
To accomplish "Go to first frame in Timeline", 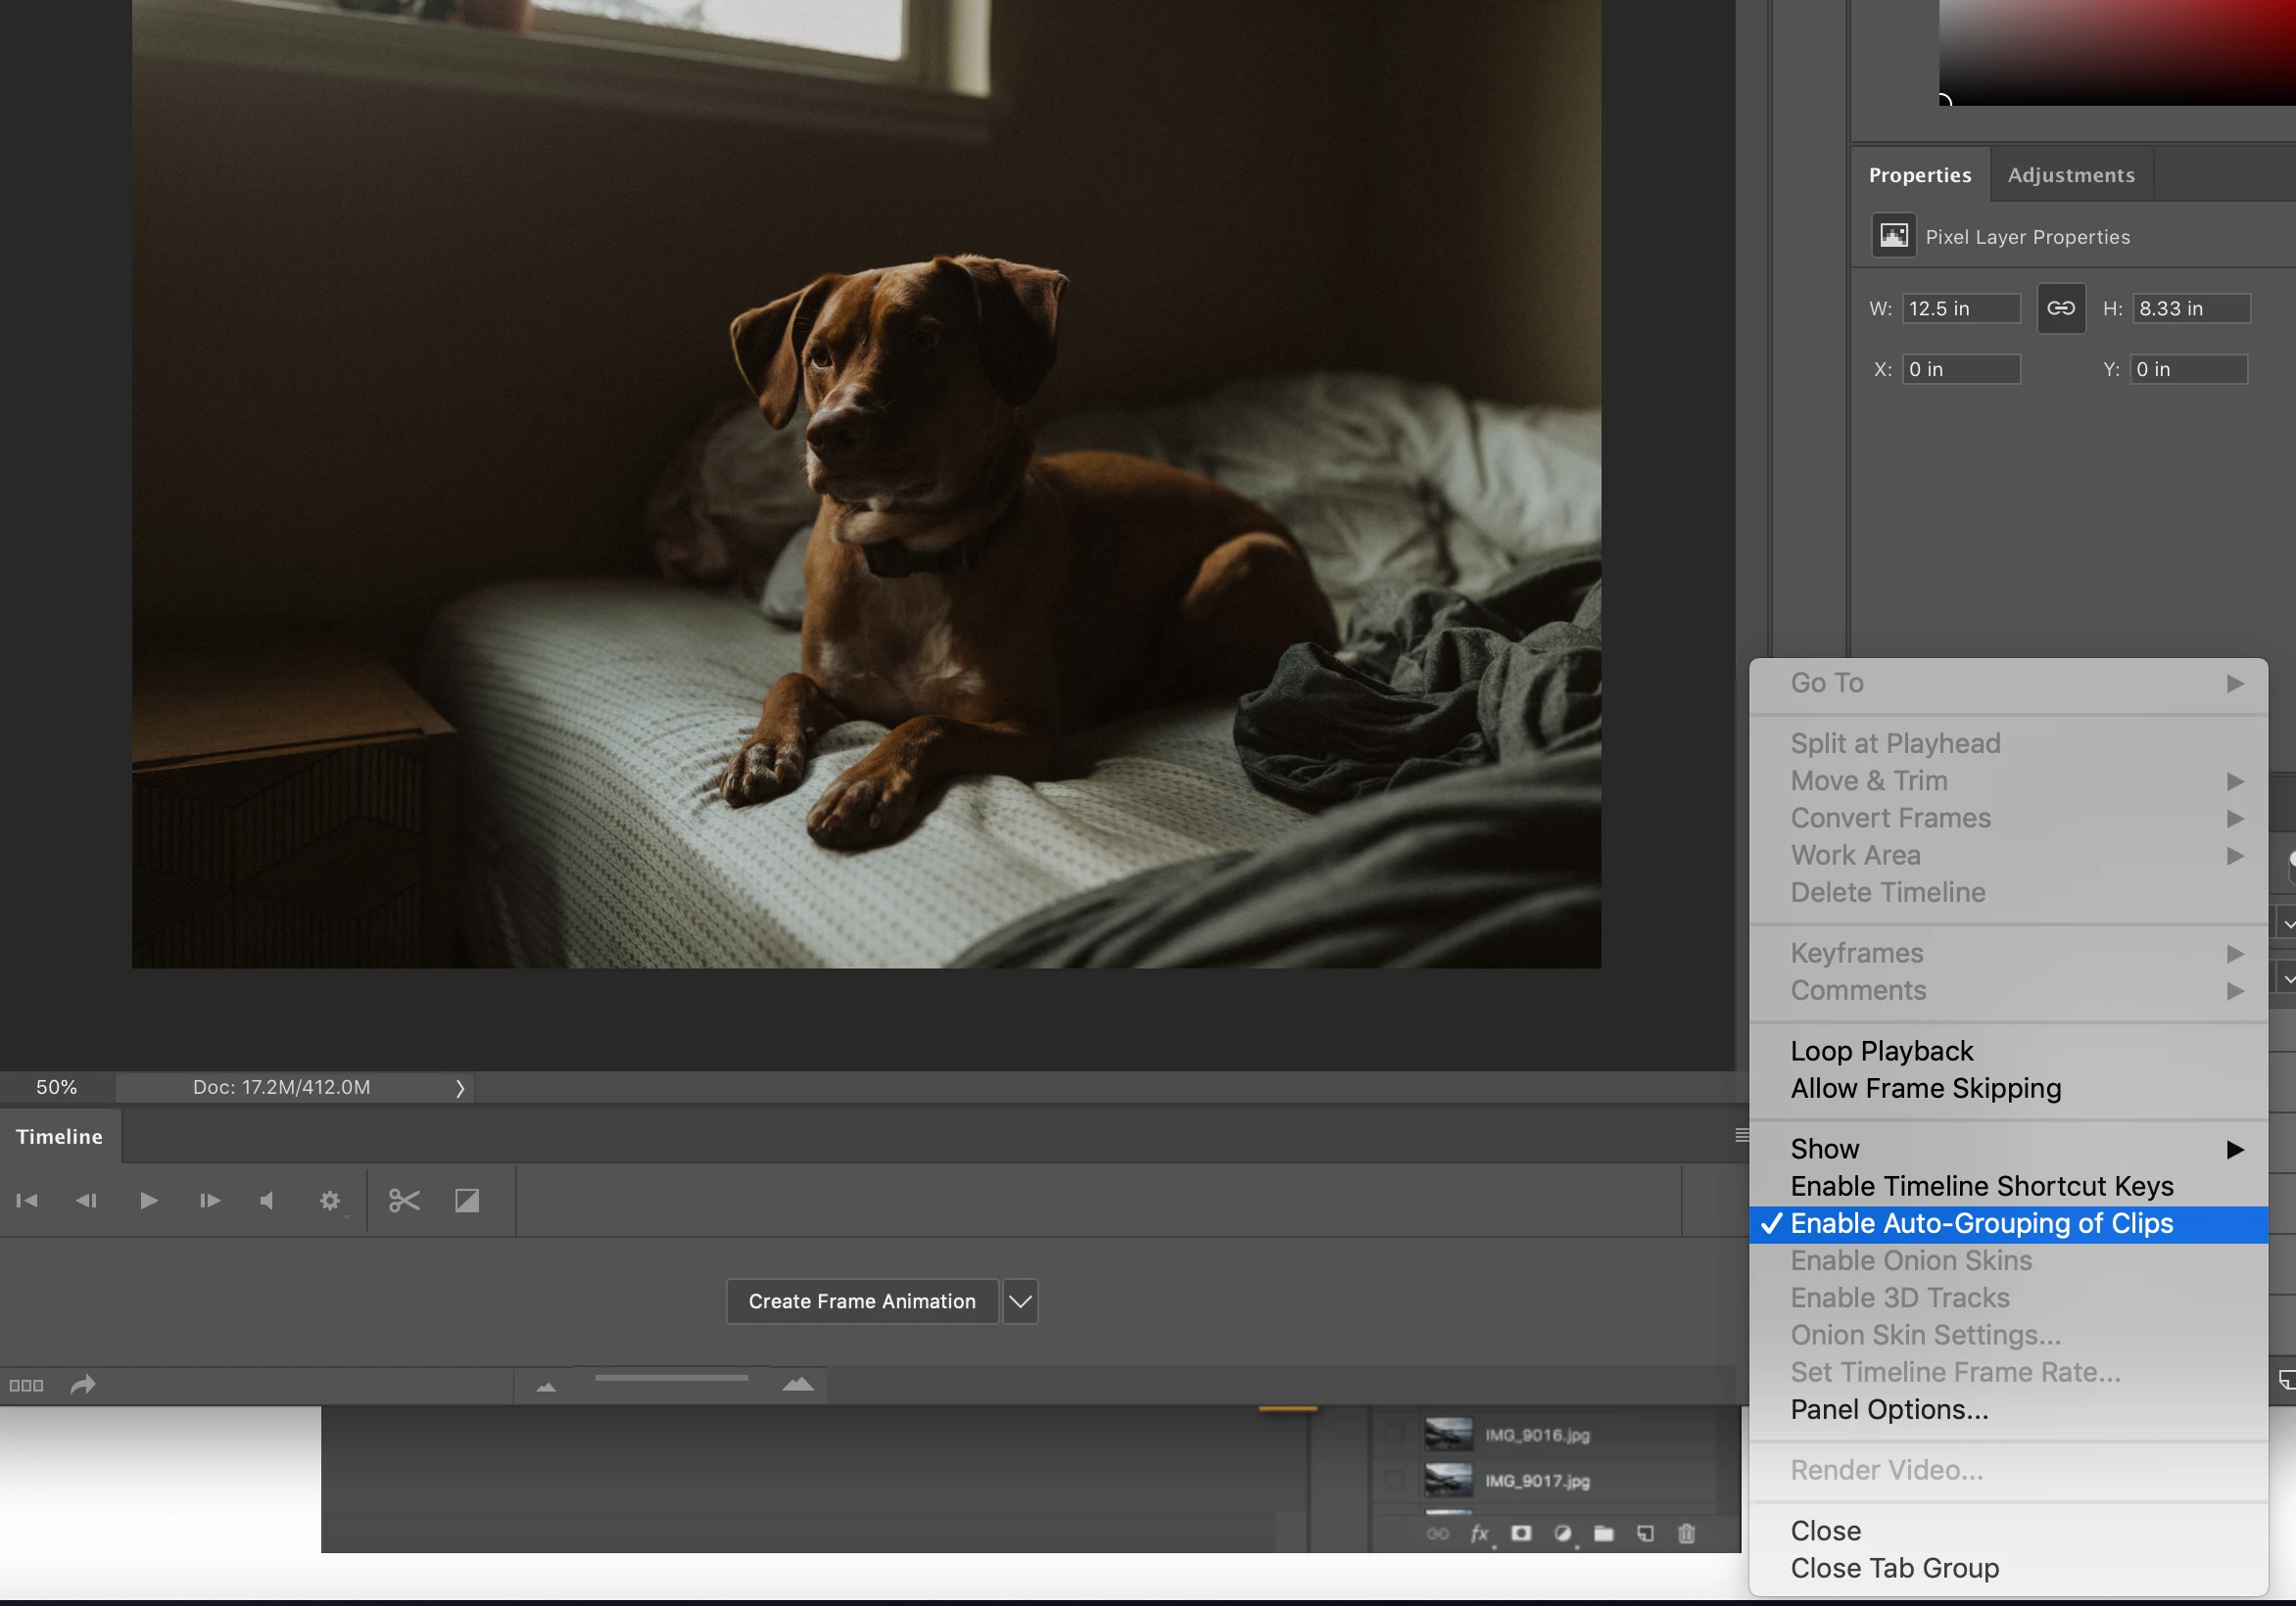I will pos(27,1200).
